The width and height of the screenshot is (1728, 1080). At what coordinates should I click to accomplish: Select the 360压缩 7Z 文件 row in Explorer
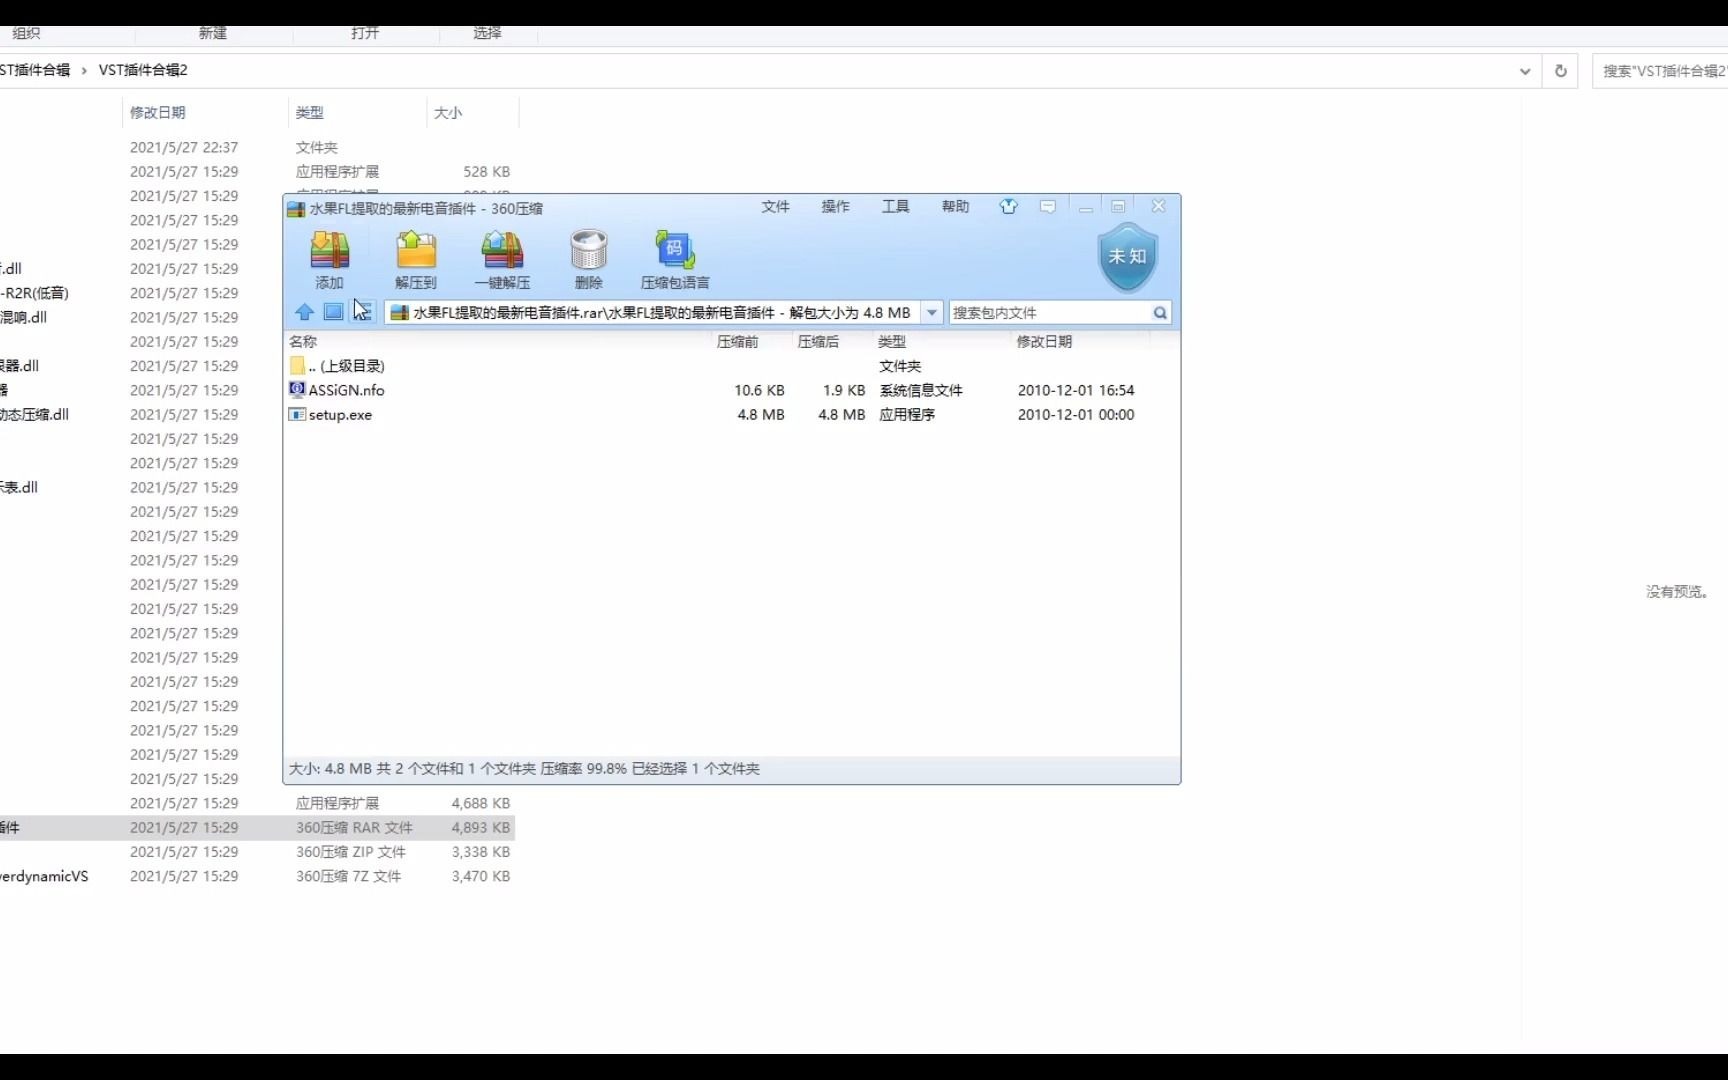[257, 876]
